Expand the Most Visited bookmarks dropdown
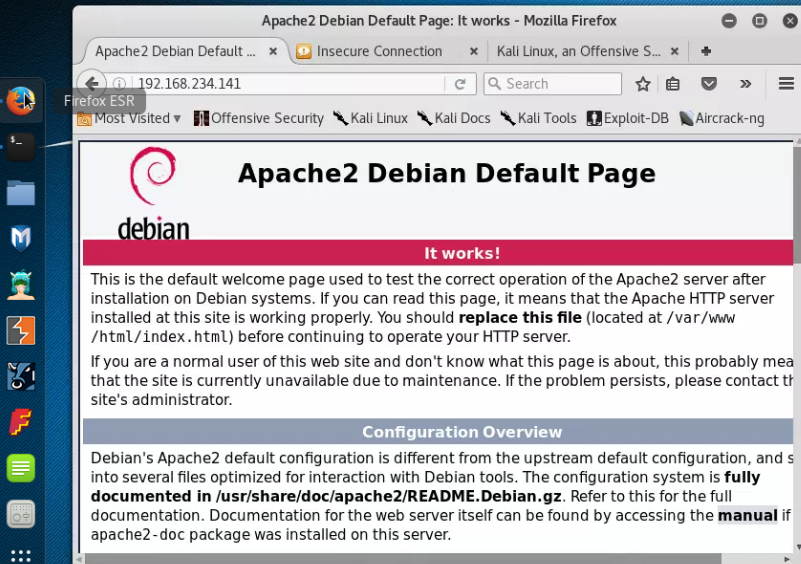801x564 pixels. click(129, 119)
